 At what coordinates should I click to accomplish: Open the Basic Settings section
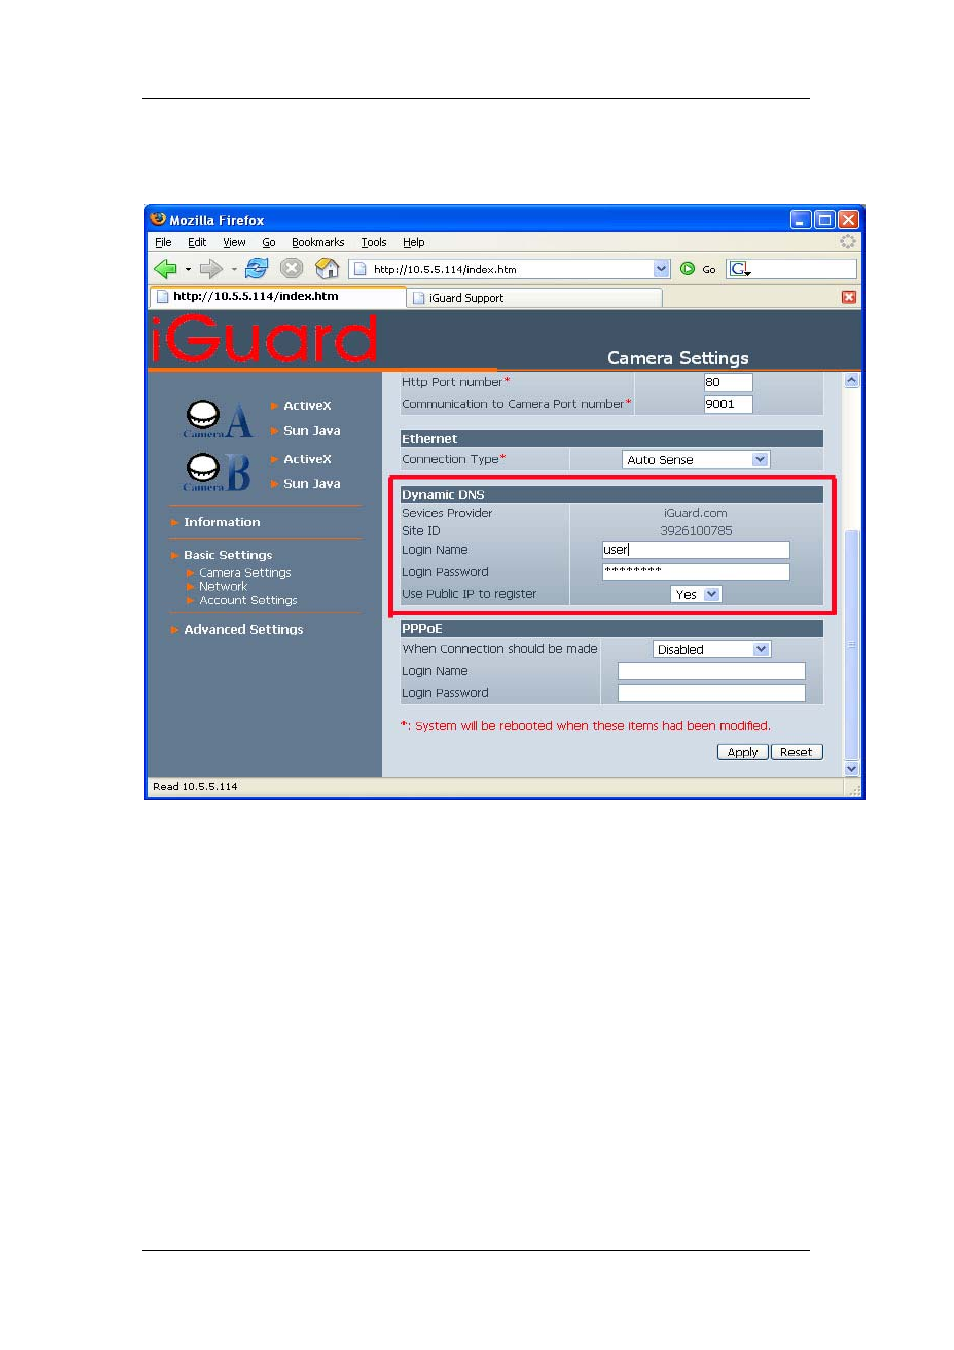(x=228, y=555)
